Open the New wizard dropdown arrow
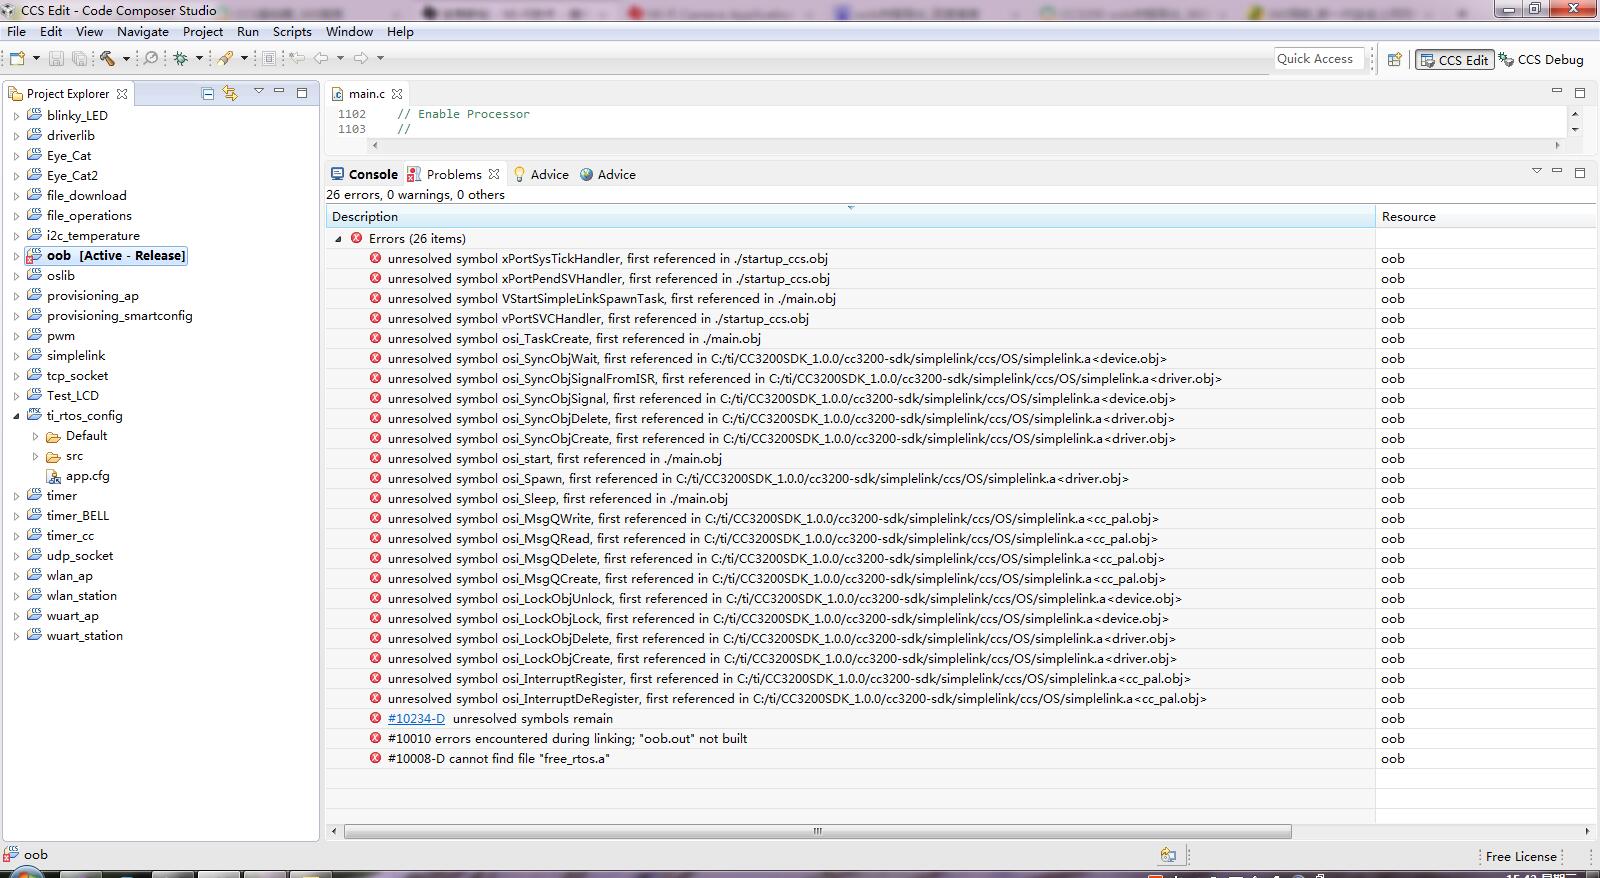Image resolution: width=1600 pixels, height=878 pixels. (36, 58)
